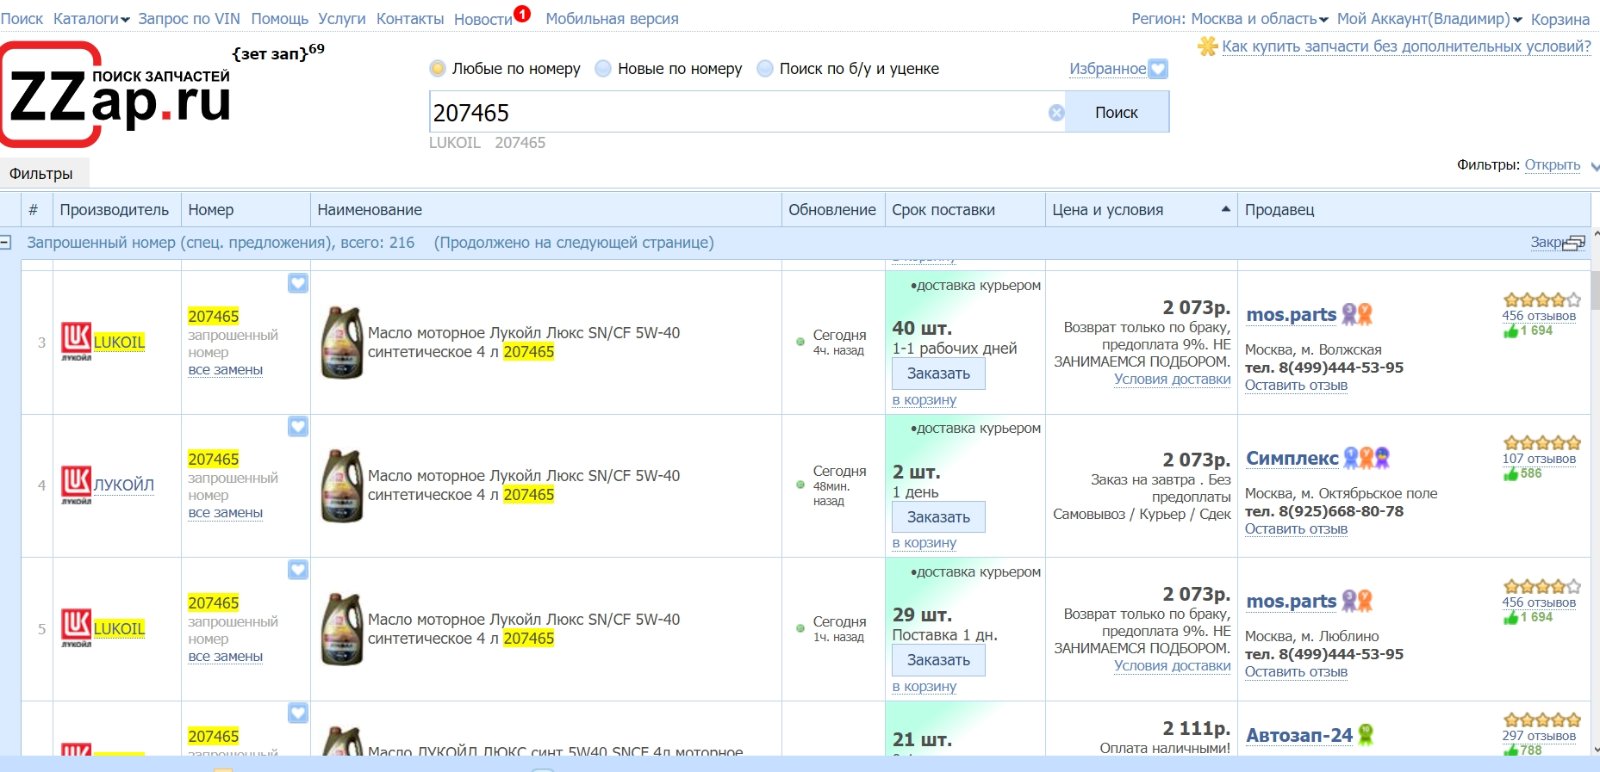Add row 5 LUKOIL item to favorites
The width and height of the screenshot is (1600, 772).
pyautogui.click(x=298, y=569)
